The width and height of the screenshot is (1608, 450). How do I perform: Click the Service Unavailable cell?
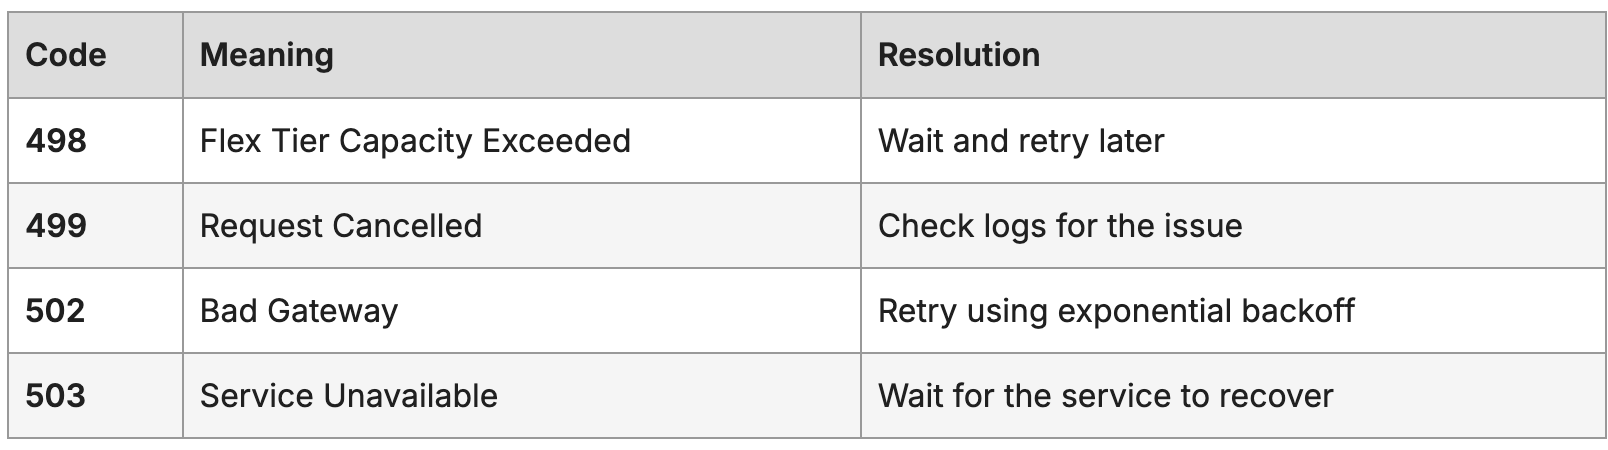point(349,396)
